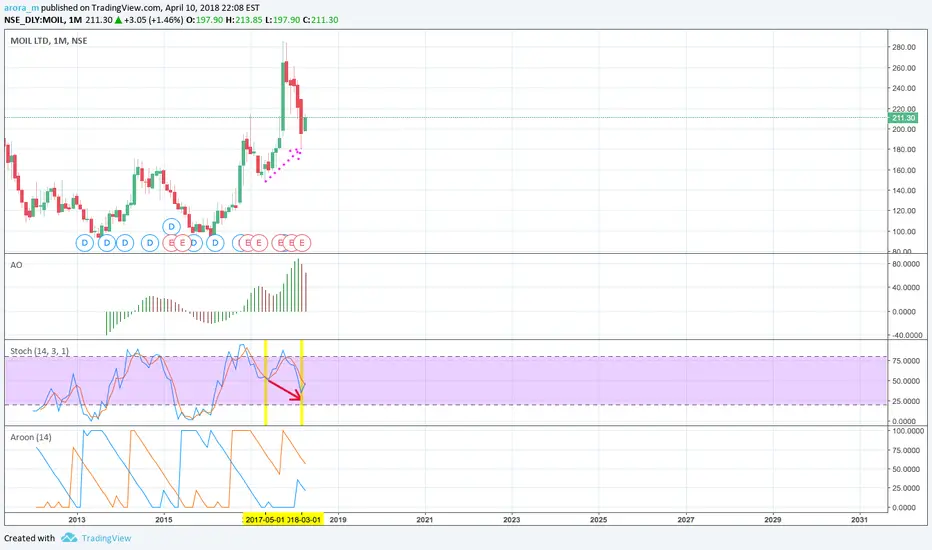
Task: Click the 160.00 price axis label
Action: point(903,170)
